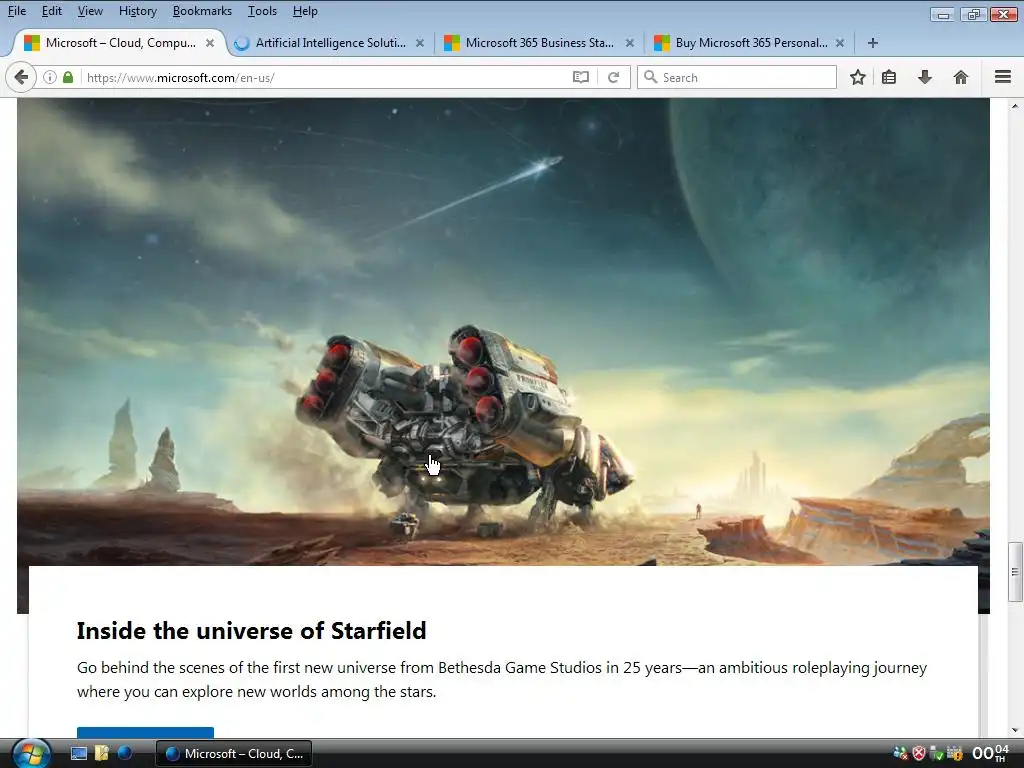
Task: Click the page scrollbar thumb
Action: point(1014,571)
